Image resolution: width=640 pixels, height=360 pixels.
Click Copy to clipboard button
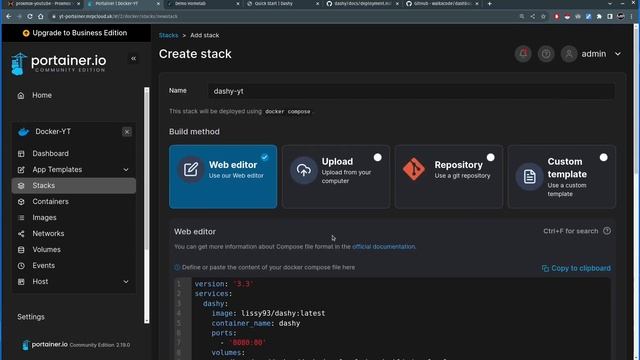(576, 268)
